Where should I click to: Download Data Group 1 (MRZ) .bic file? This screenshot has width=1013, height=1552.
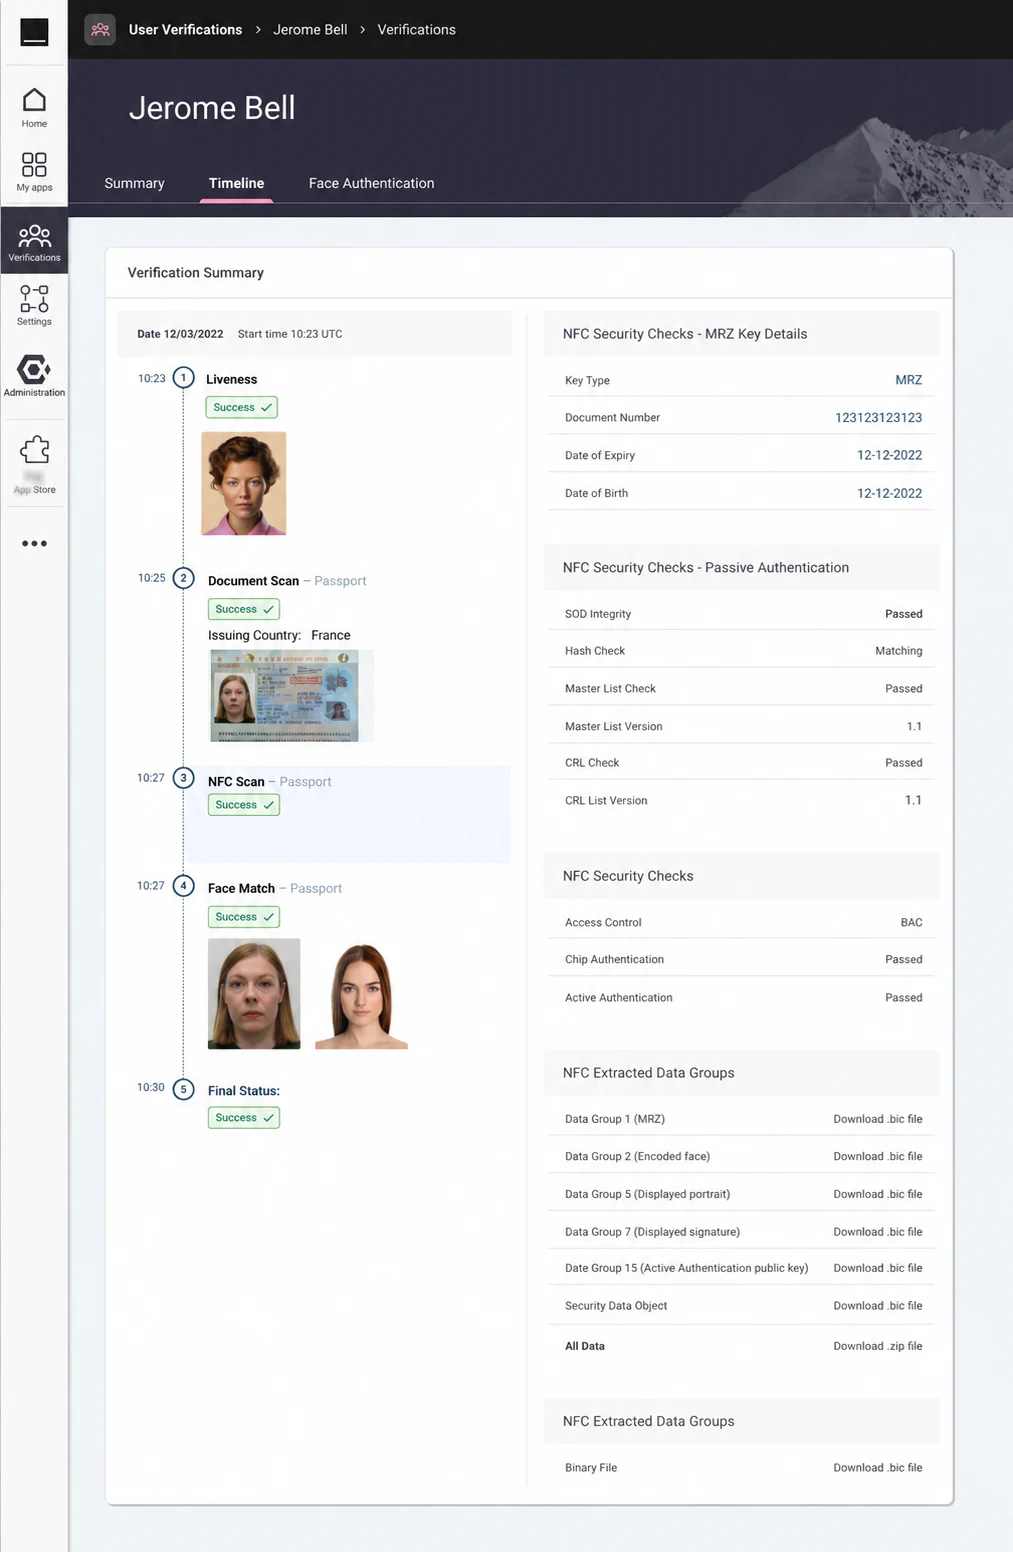878,1119
